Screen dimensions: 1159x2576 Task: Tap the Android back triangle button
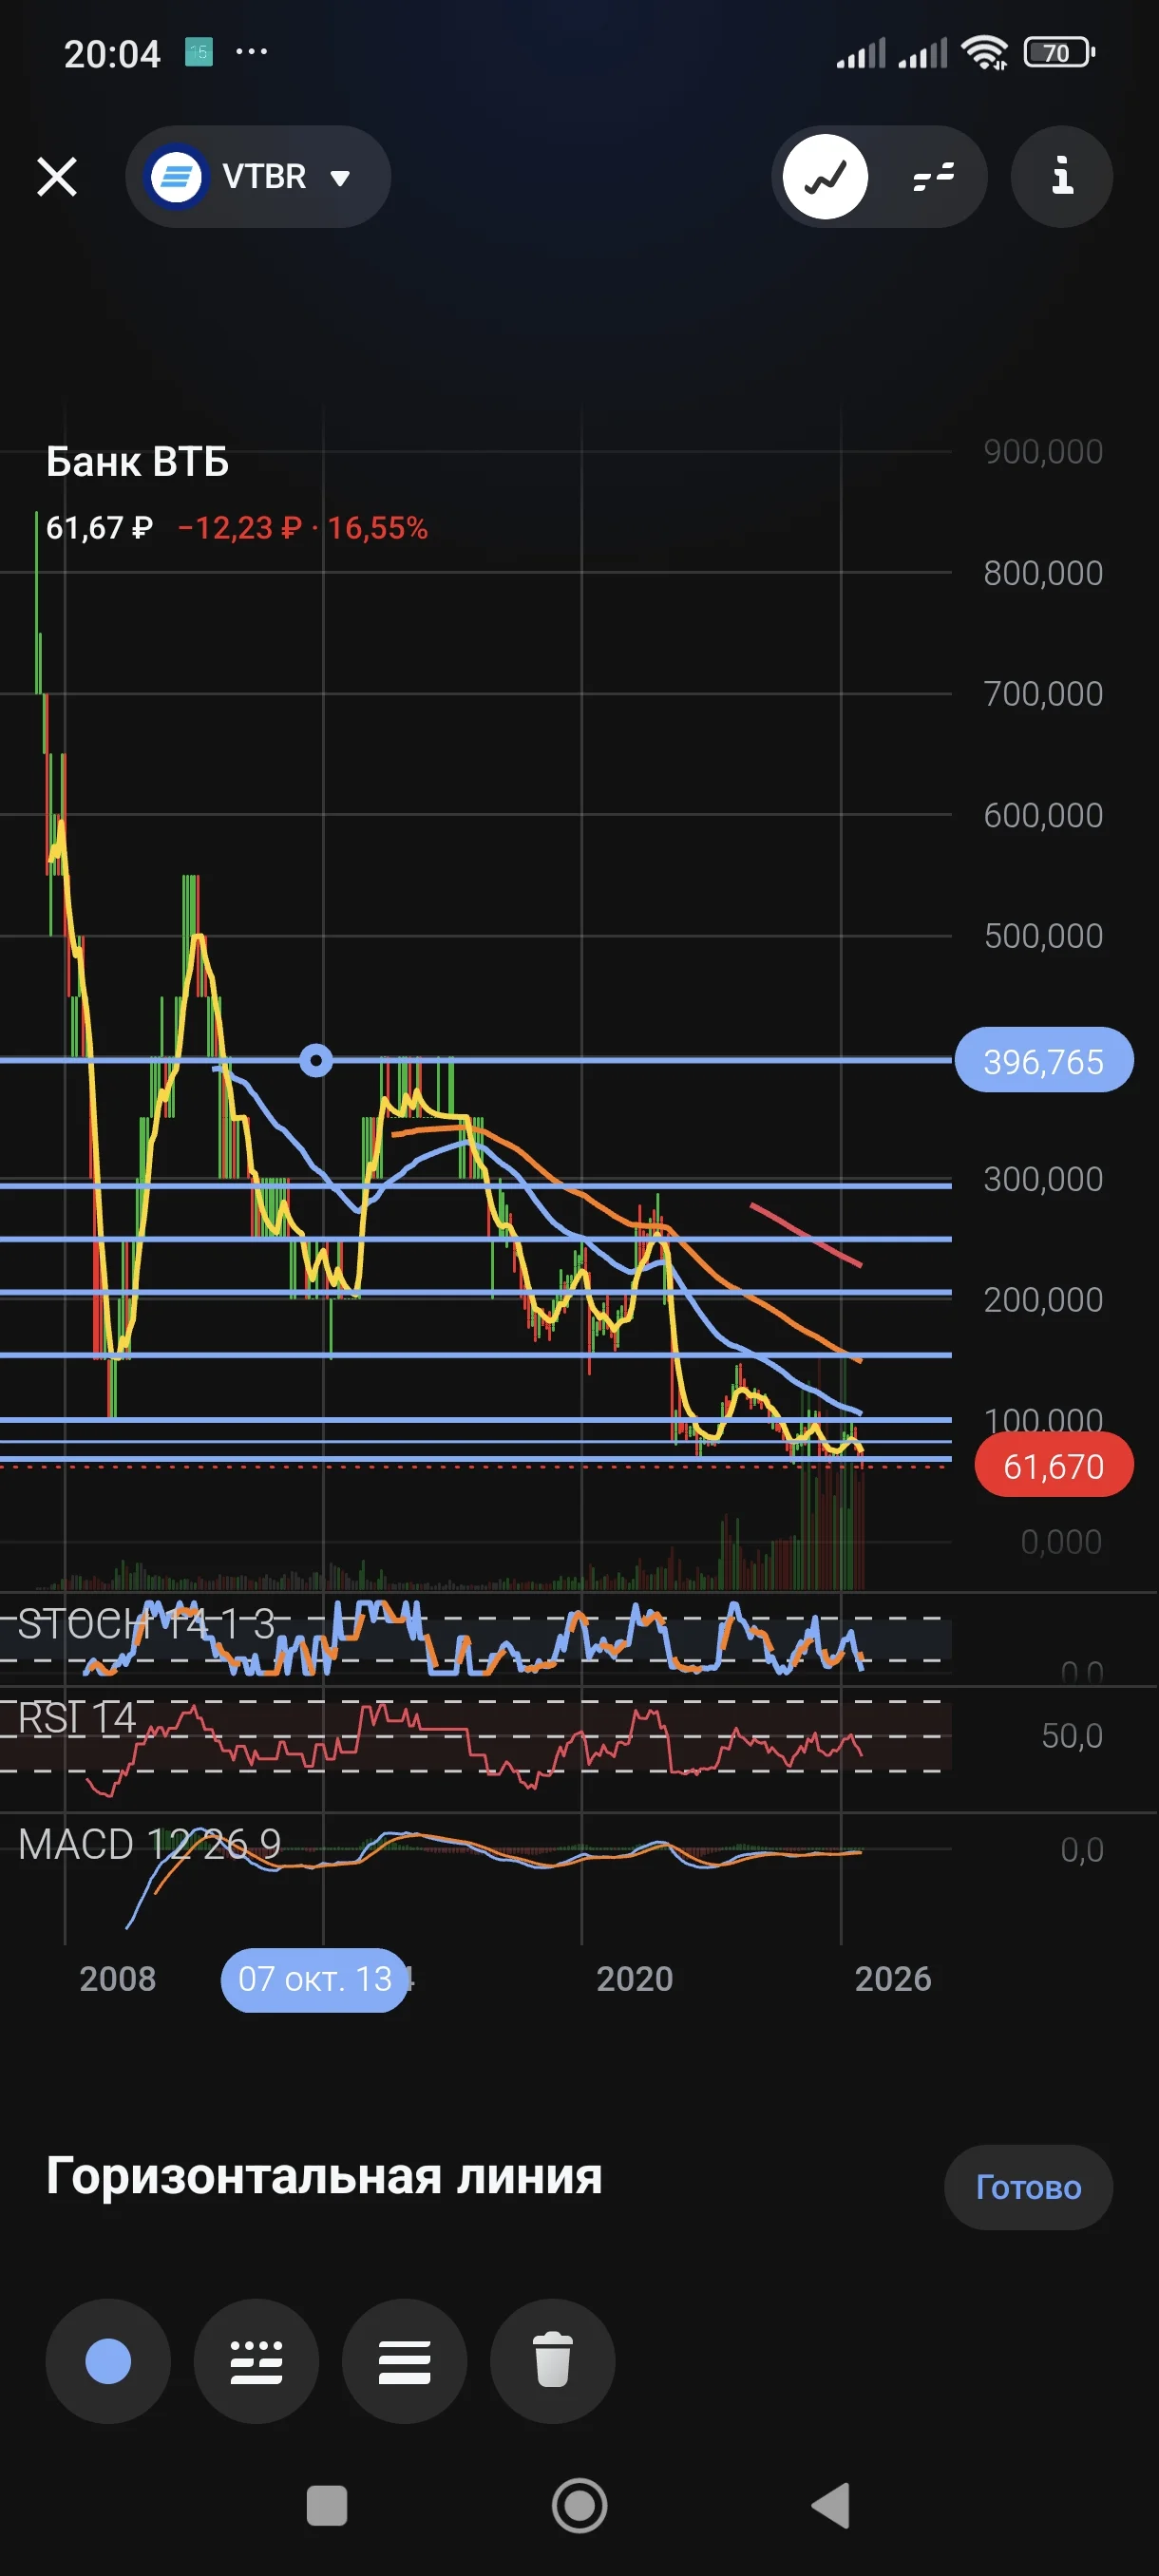tap(831, 2506)
